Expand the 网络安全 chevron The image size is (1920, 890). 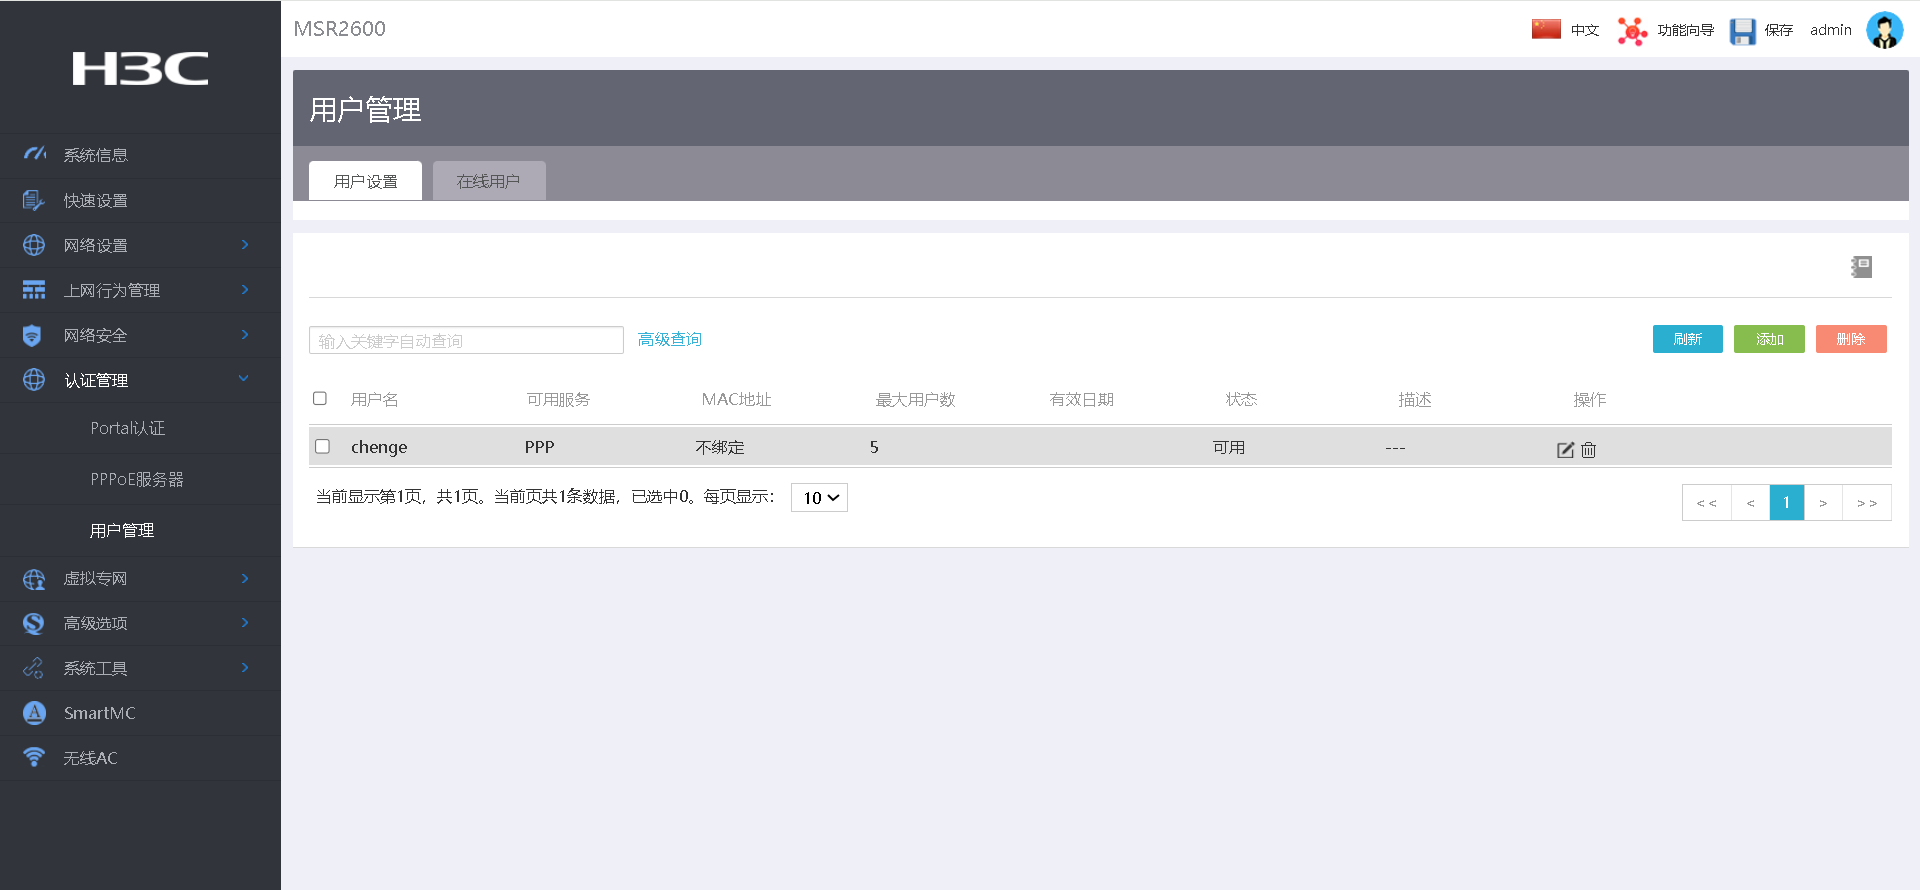coord(245,334)
